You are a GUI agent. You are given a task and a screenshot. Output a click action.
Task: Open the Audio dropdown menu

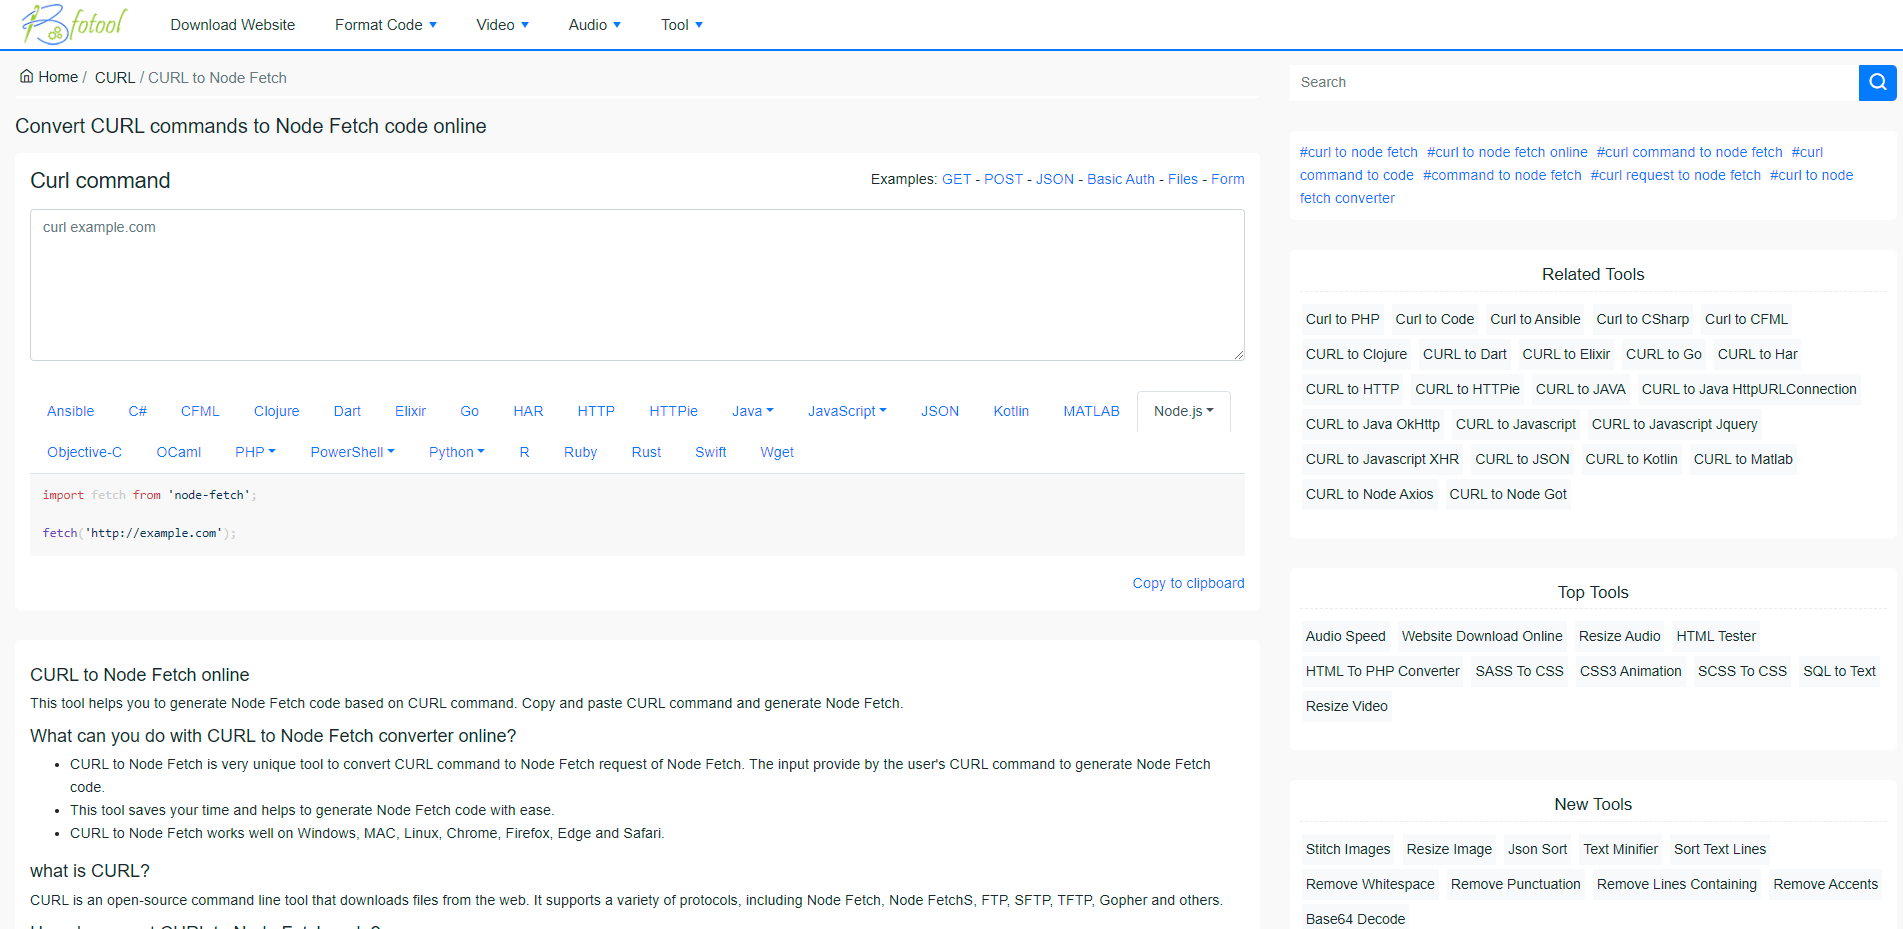[x=594, y=25]
